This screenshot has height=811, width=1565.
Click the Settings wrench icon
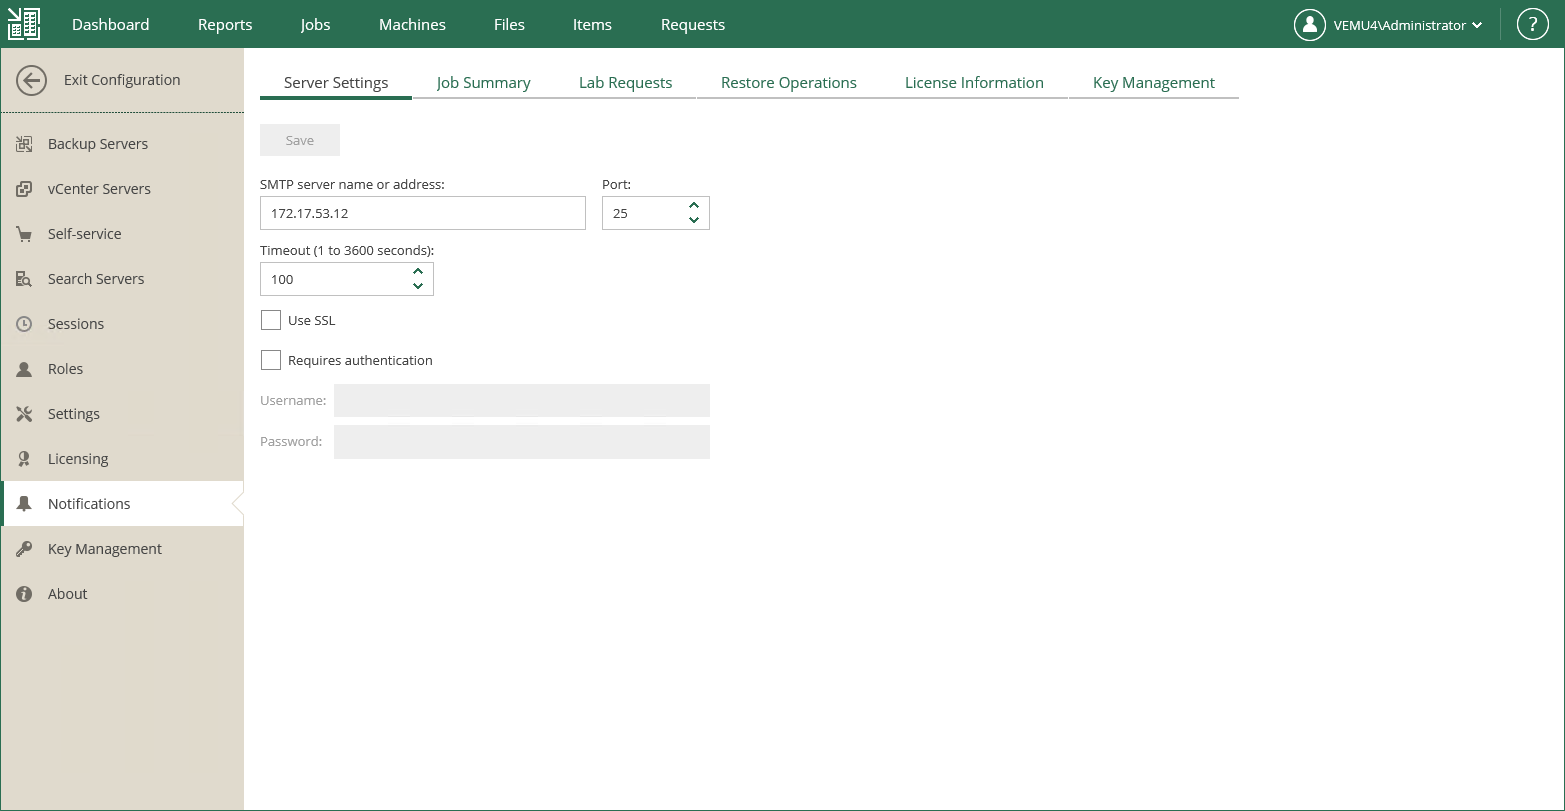24,414
